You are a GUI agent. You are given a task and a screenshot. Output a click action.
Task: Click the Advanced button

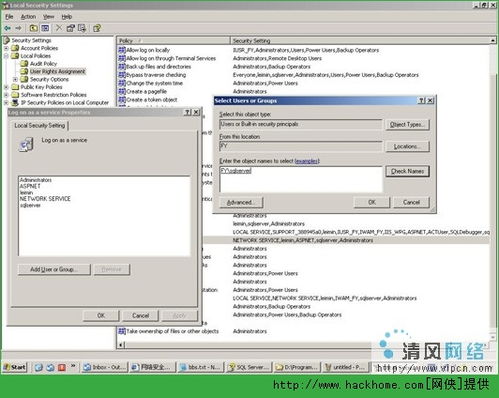pos(241,202)
